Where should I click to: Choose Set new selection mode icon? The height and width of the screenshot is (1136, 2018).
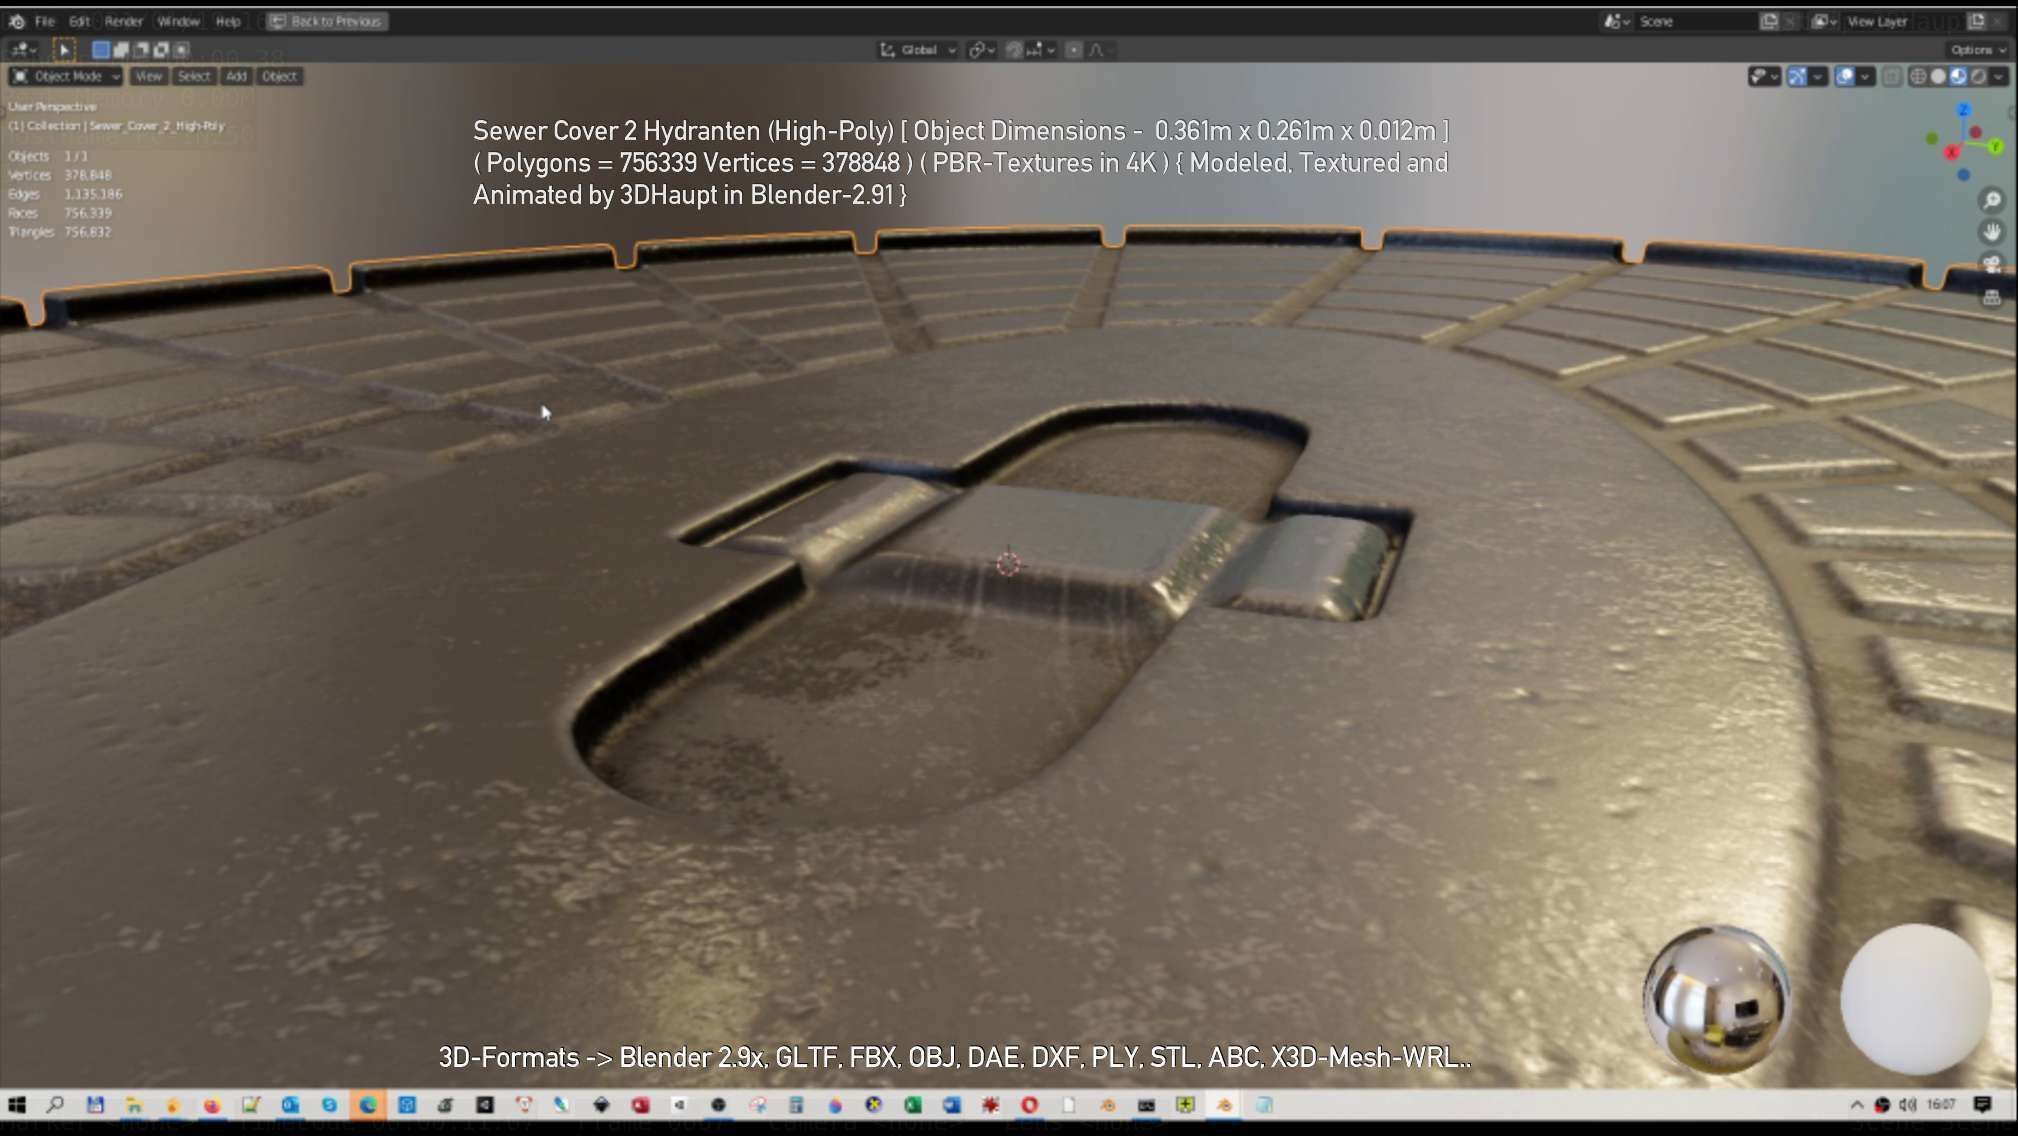[x=101, y=49]
